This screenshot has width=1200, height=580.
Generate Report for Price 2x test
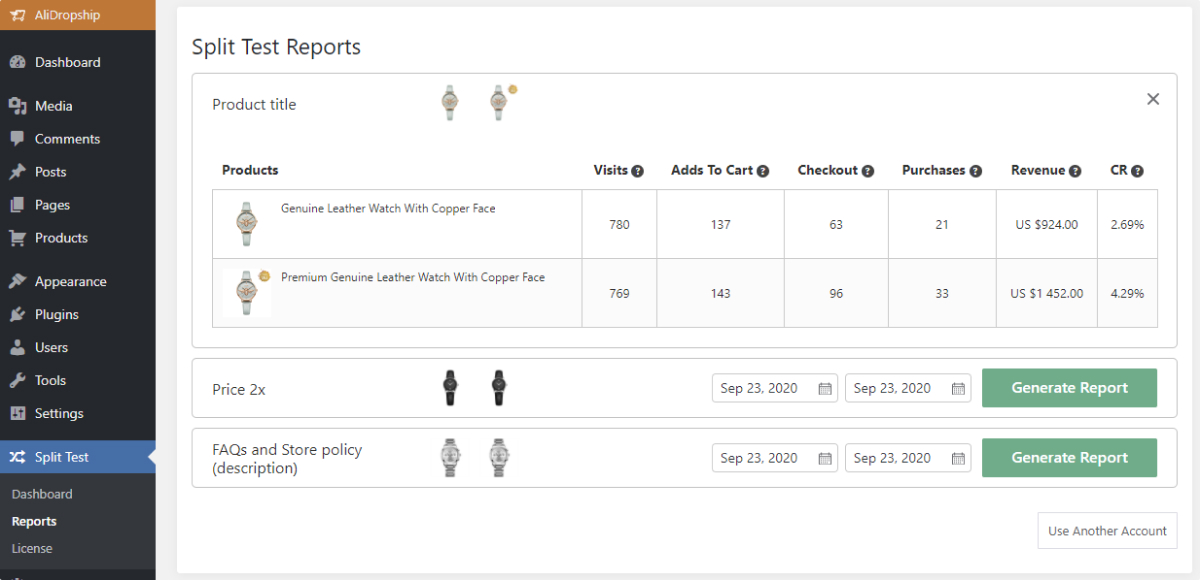pyautogui.click(x=1069, y=388)
